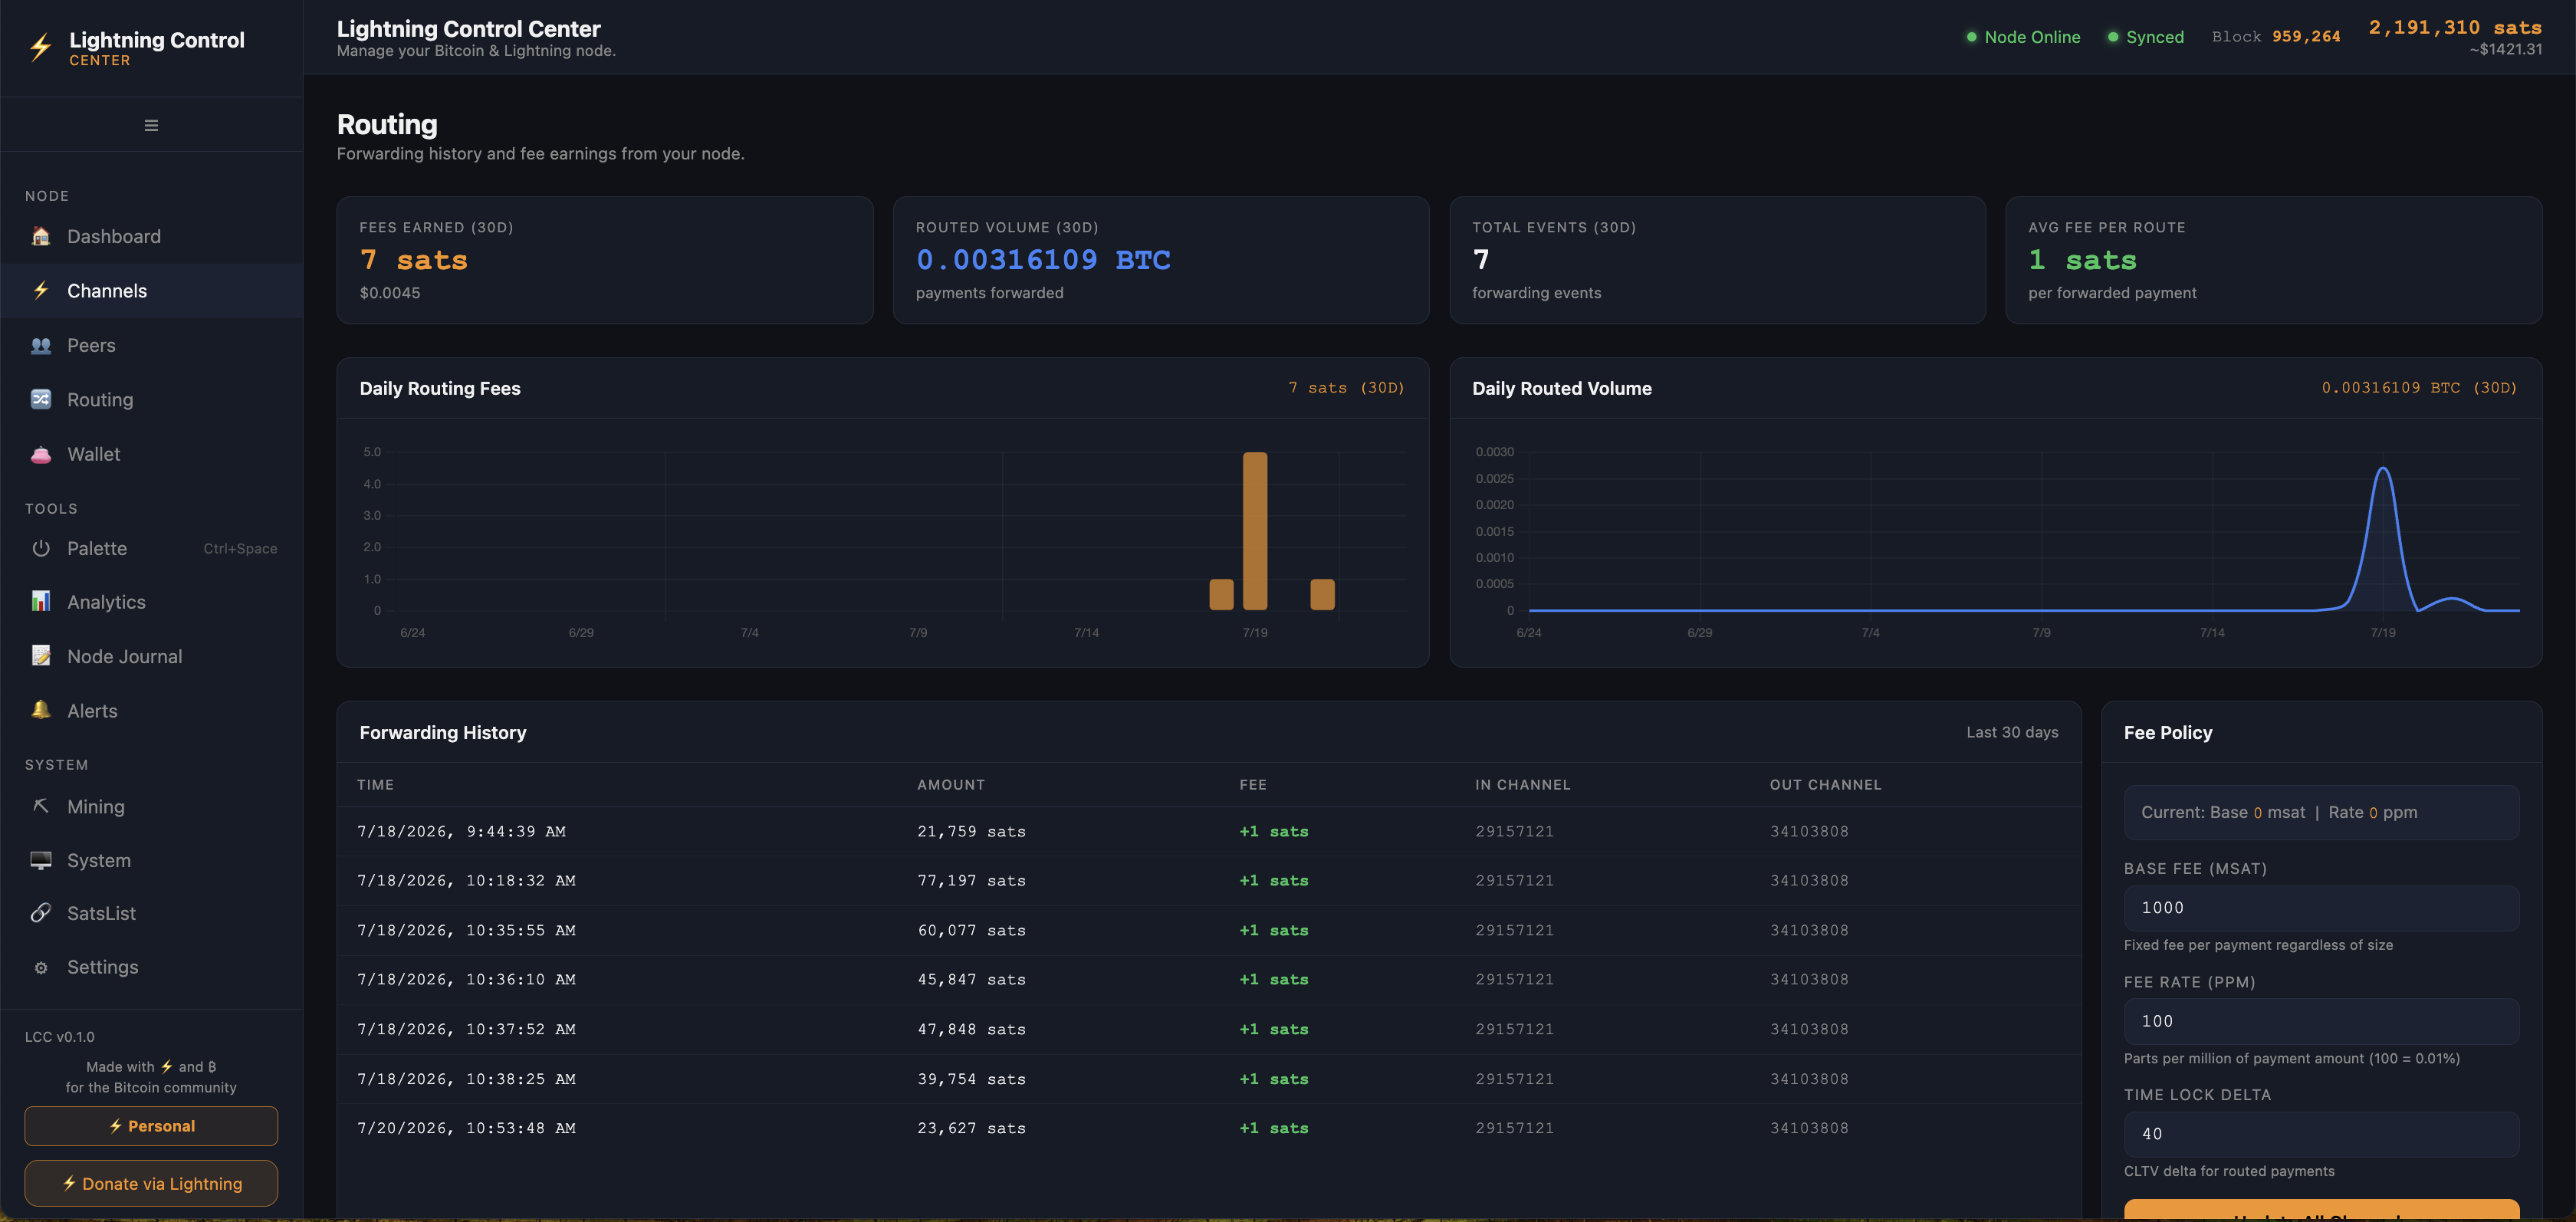Viewport: 2576px width, 1222px height.
Task: Open the Settings page
Action: 152,967
